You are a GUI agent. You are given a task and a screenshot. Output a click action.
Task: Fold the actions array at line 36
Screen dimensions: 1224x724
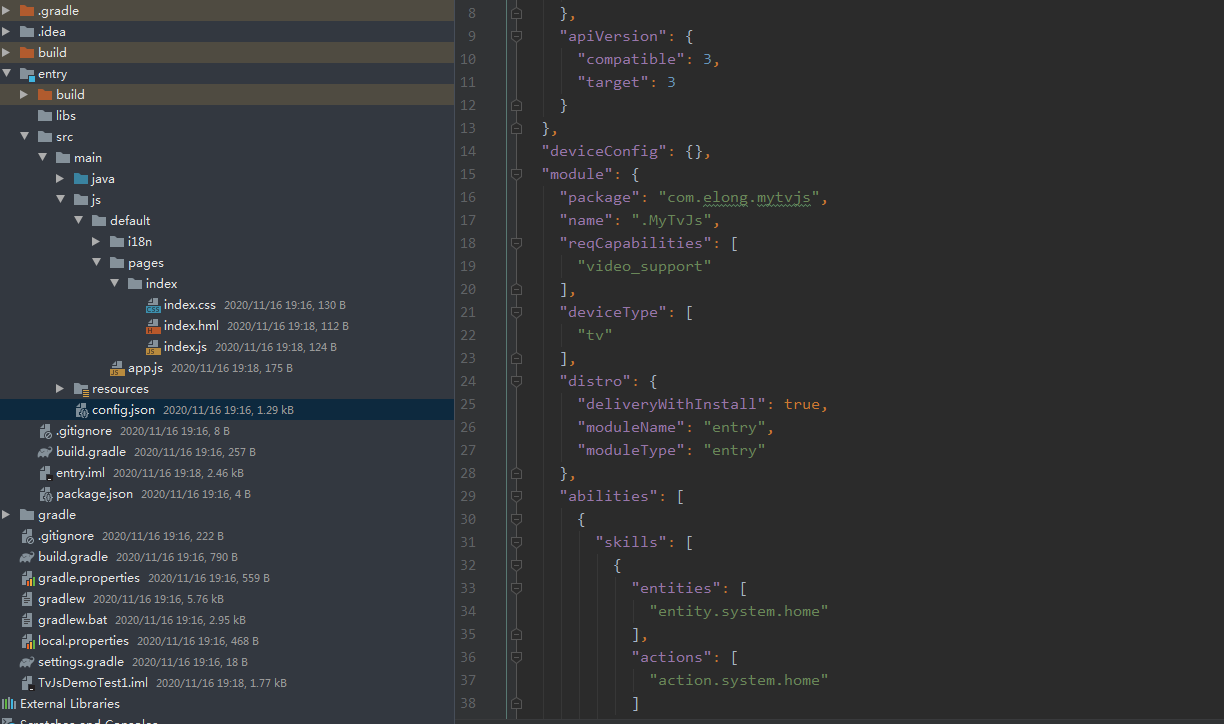(516, 657)
